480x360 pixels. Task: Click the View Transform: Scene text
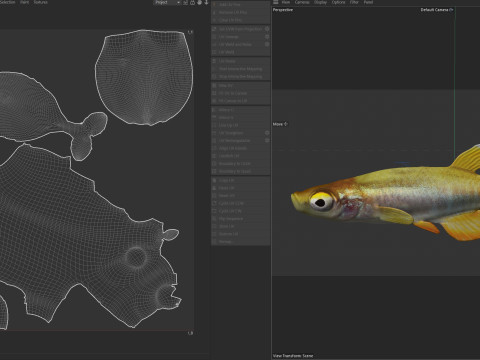pos(293,356)
